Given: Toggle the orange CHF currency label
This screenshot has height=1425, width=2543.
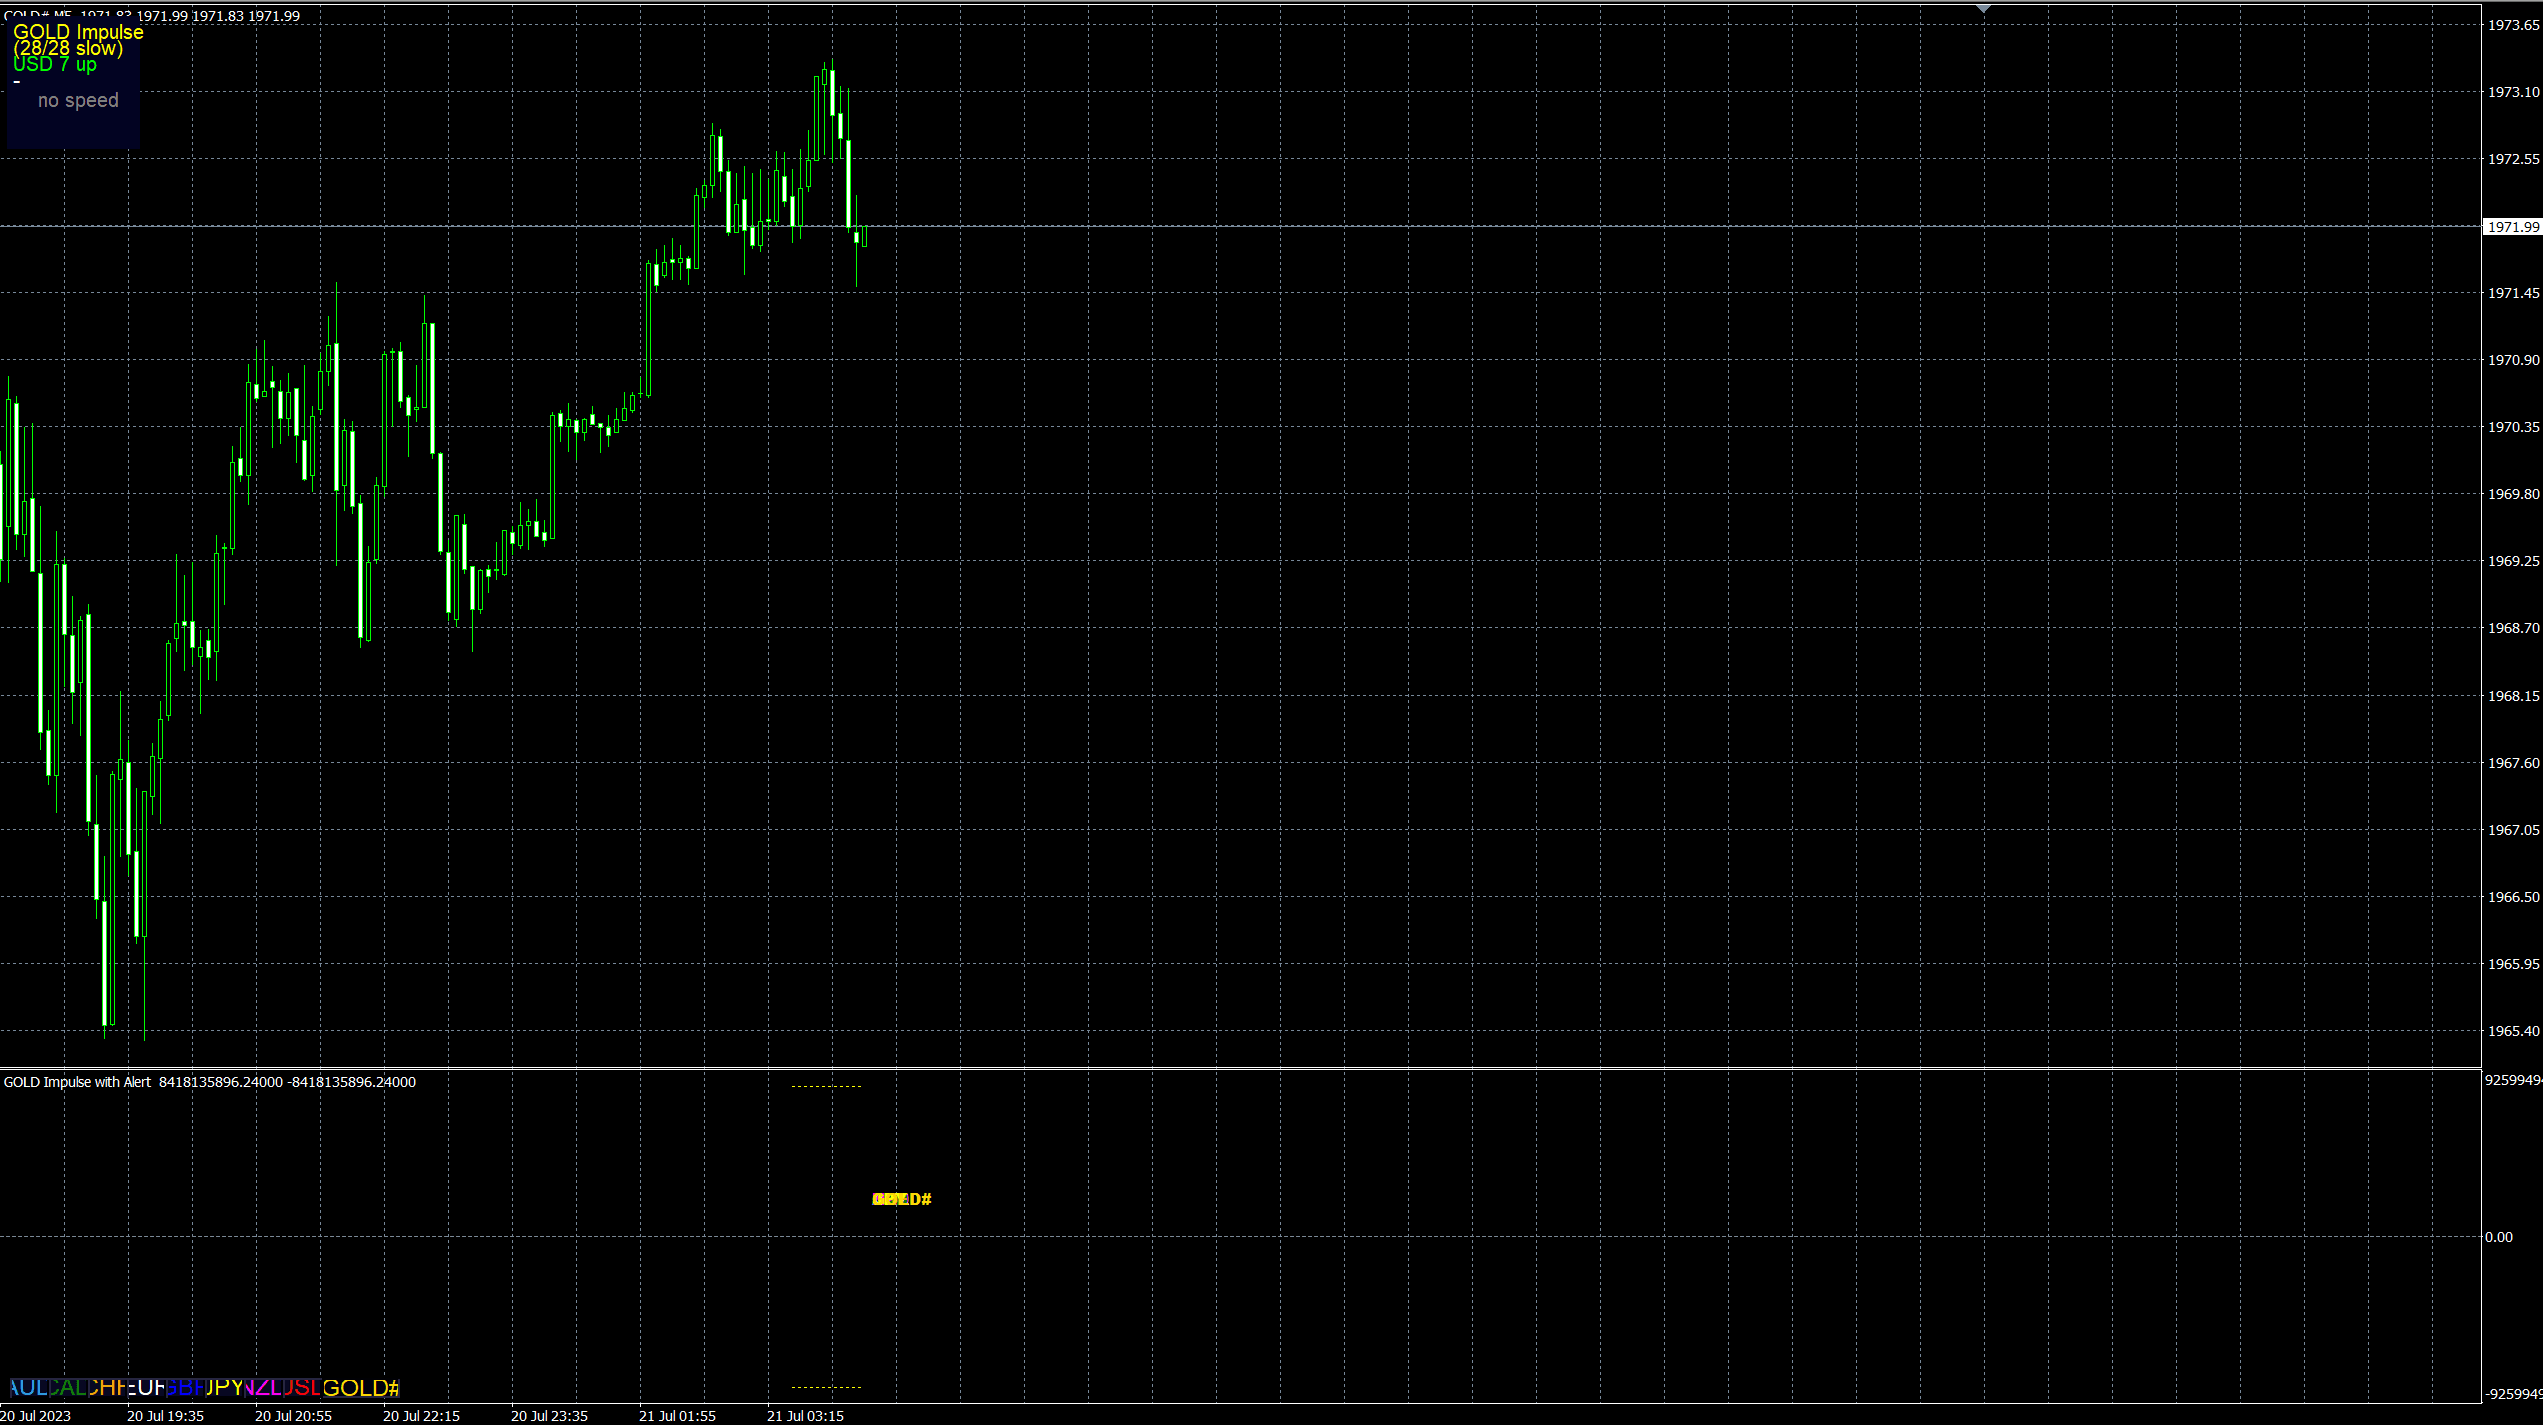Looking at the screenshot, I should 107,1388.
